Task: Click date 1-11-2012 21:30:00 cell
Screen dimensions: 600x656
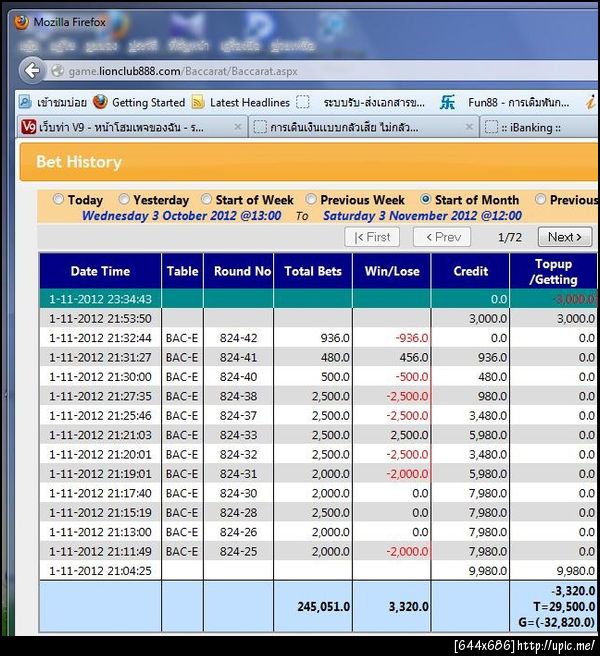Action: (100, 377)
